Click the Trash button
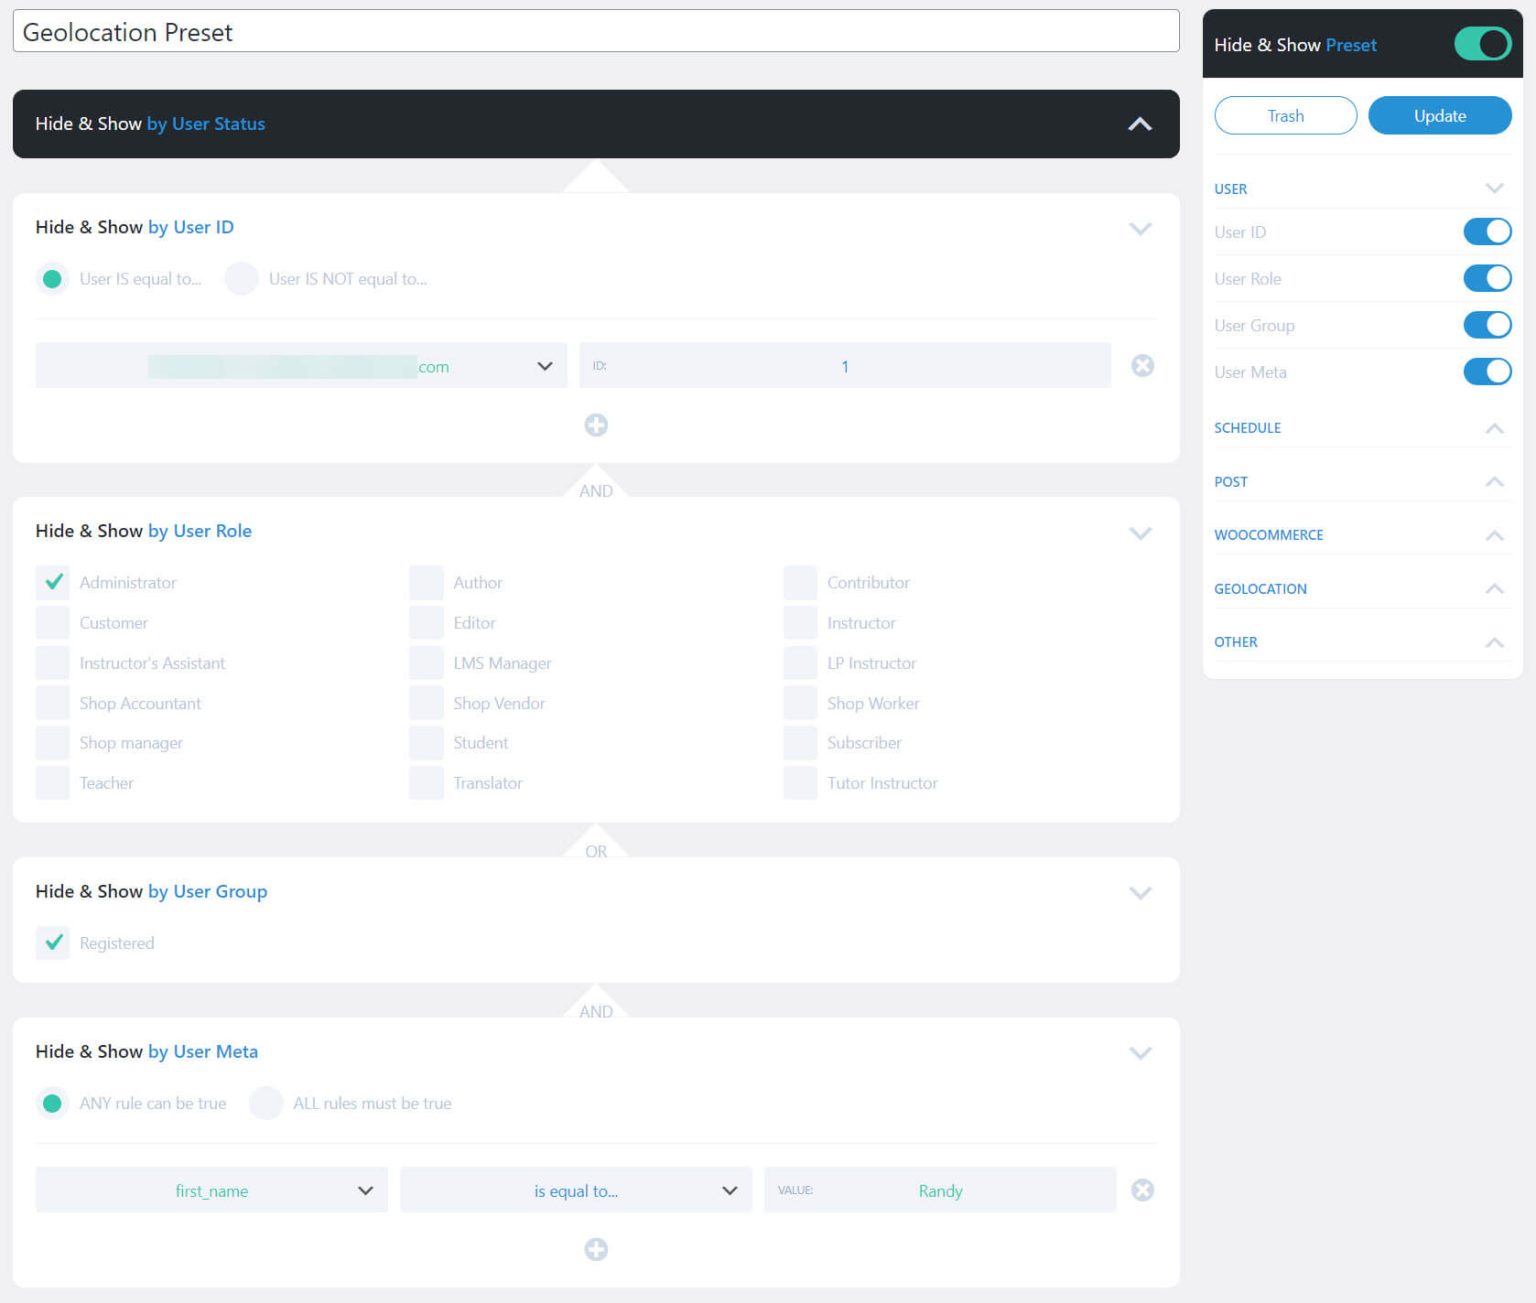Viewport: 1536px width, 1303px height. coord(1284,115)
